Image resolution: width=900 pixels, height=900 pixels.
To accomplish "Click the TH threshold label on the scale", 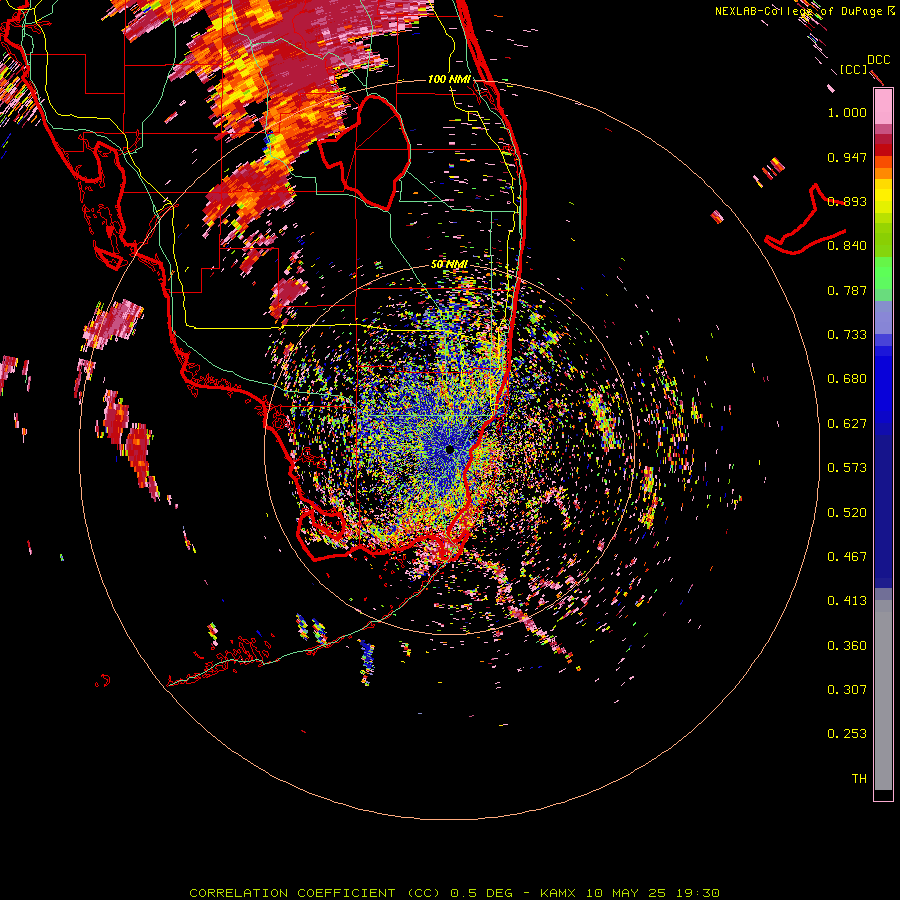I will point(859,779).
